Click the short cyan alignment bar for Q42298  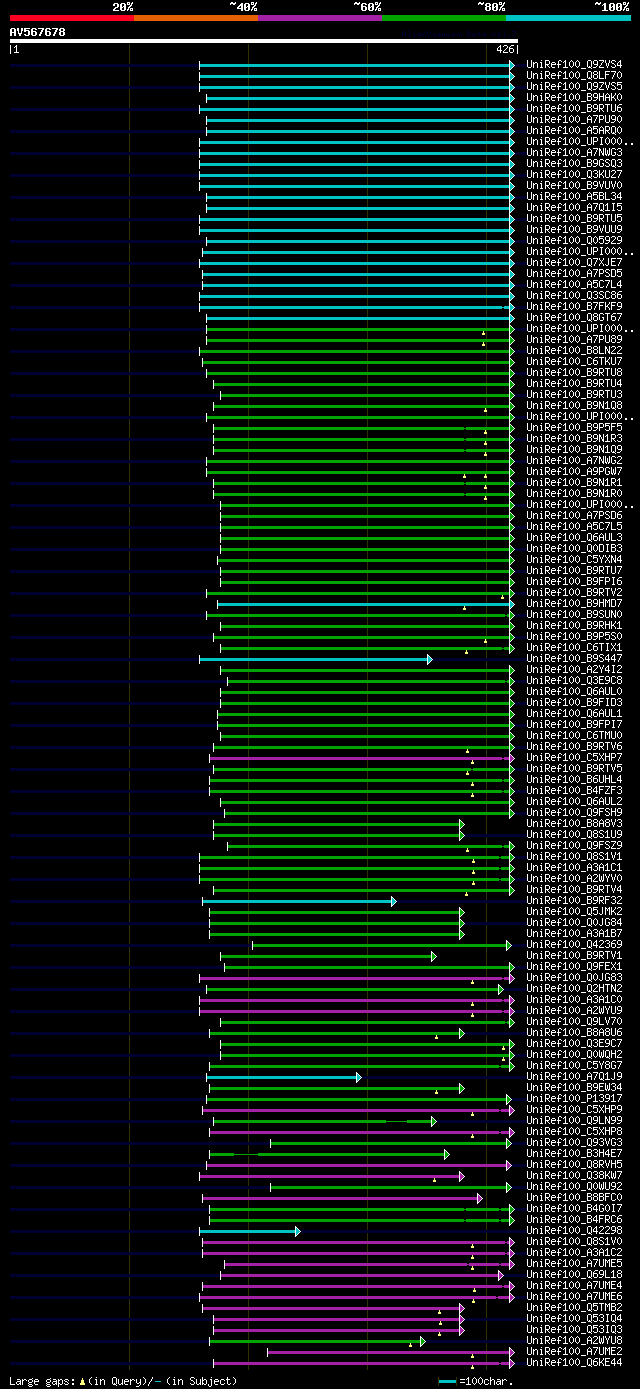pos(250,1230)
